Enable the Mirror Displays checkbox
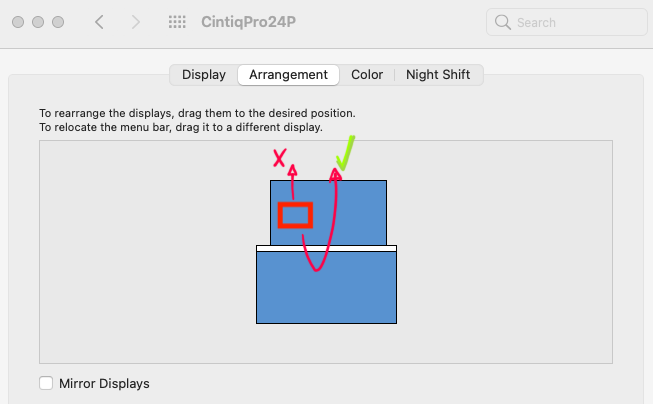The height and width of the screenshot is (404, 653). (x=45, y=383)
